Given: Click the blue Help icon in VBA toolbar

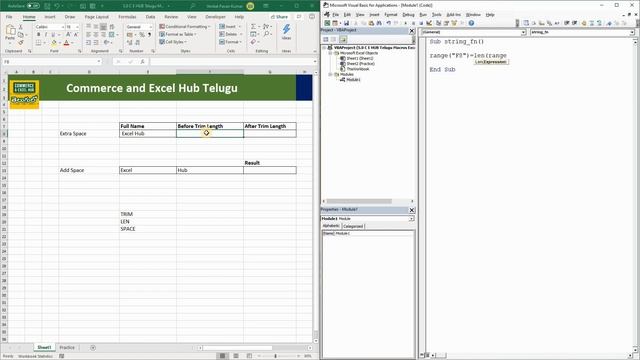Looking at the screenshot, I should 471,23.
